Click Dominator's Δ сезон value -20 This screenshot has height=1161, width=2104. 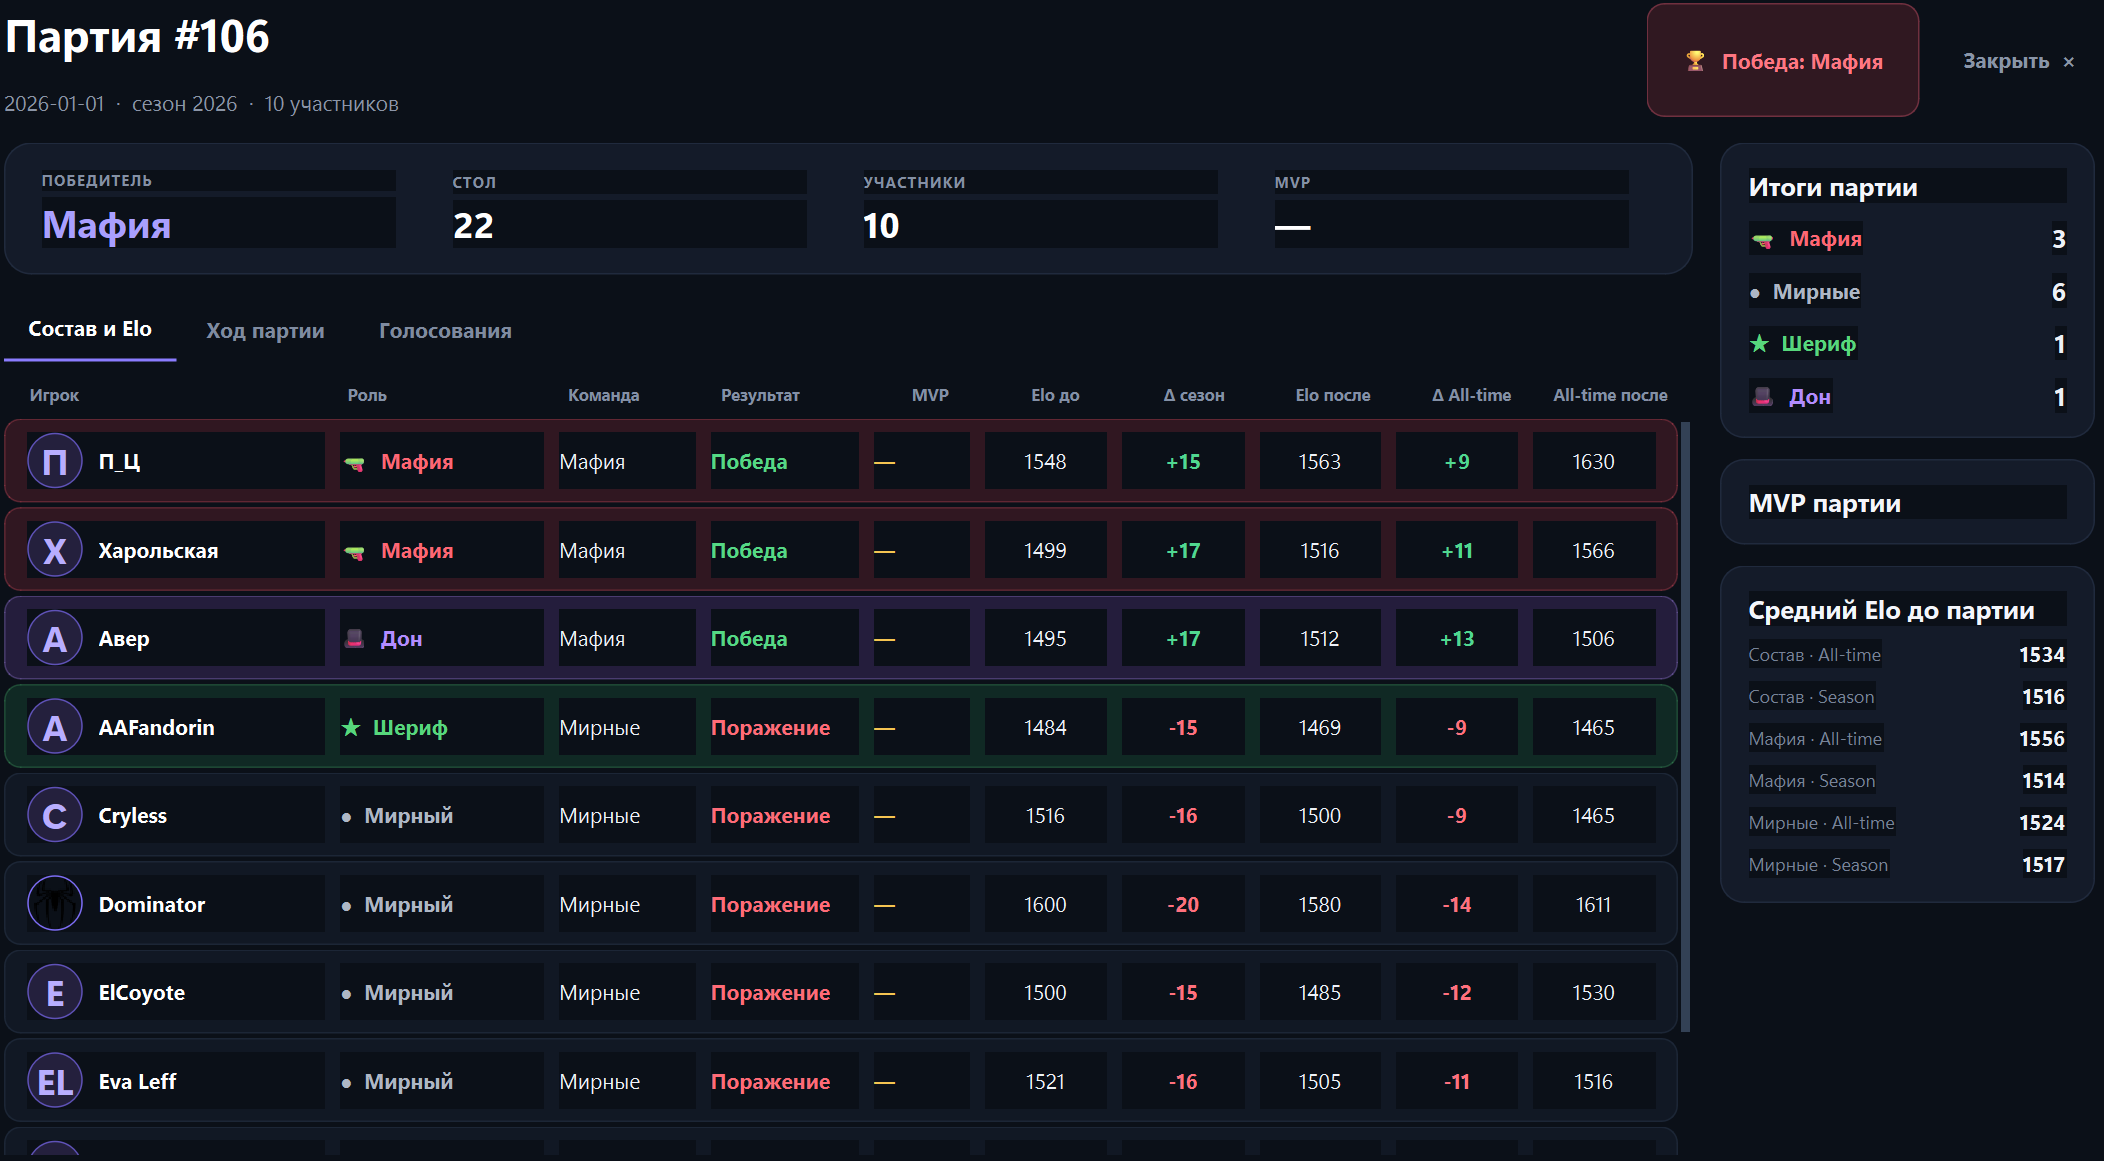[x=1183, y=904]
